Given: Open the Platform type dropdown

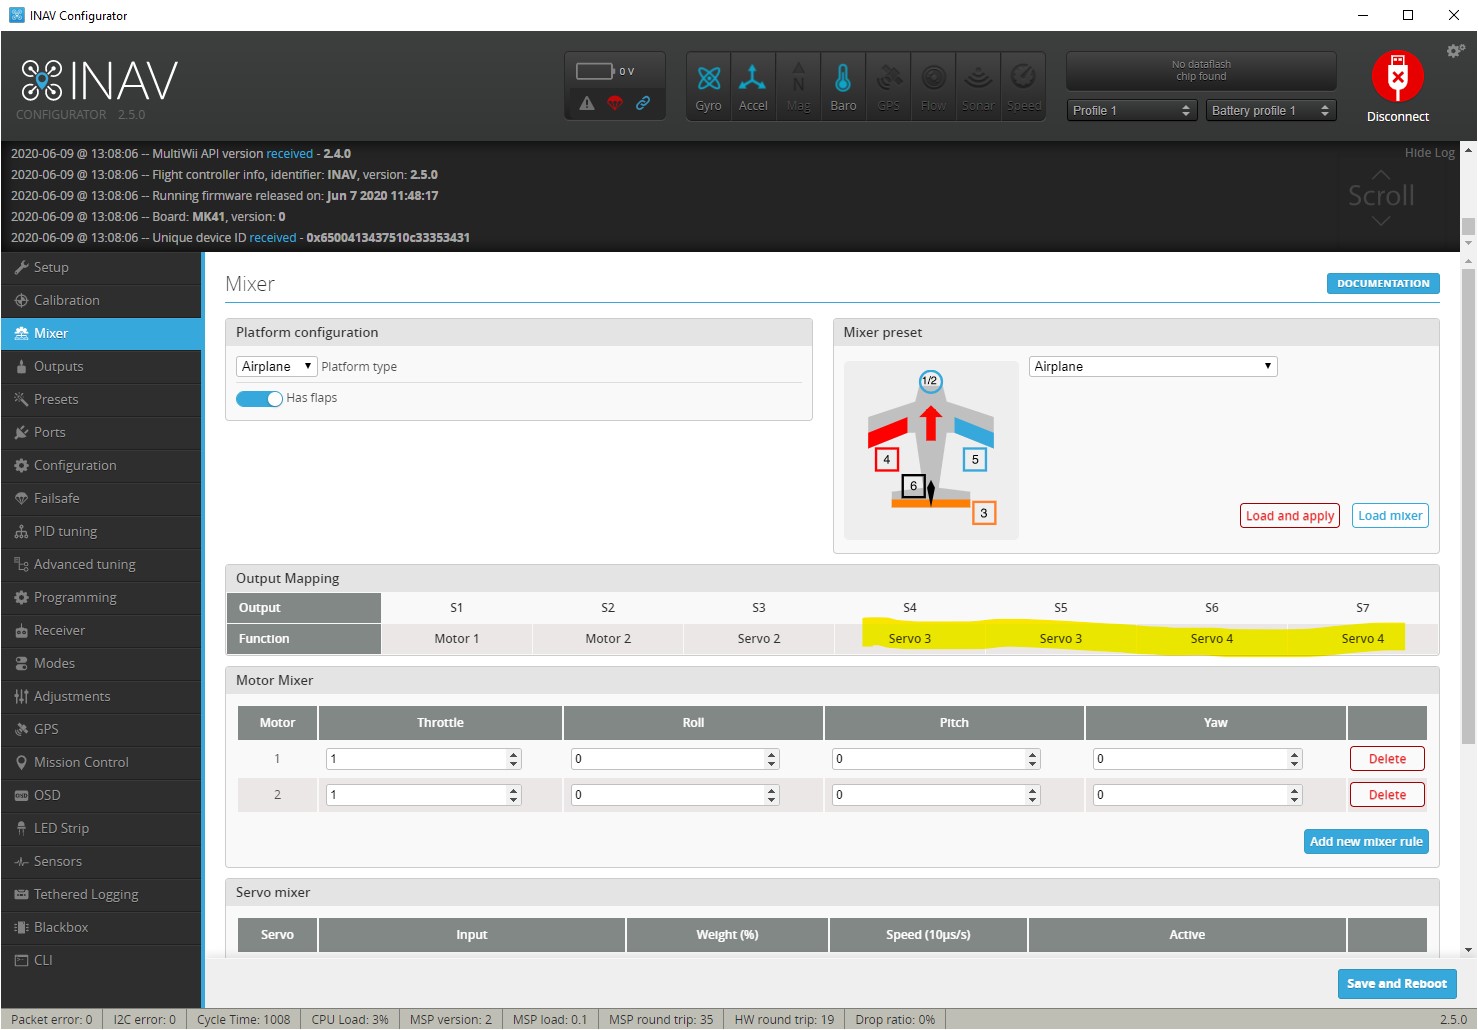Looking at the screenshot, I should [275, 365].
